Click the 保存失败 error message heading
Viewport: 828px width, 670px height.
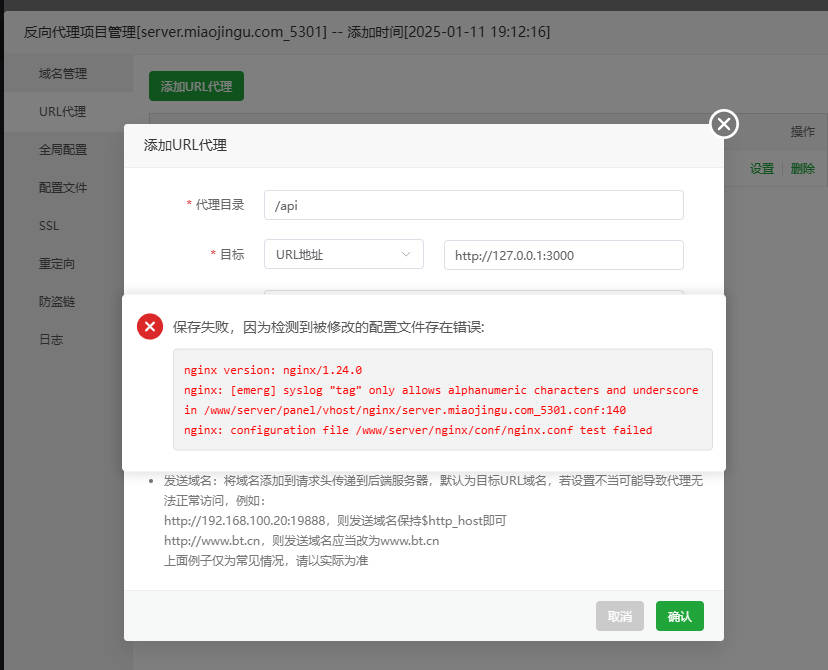point(328,327)
